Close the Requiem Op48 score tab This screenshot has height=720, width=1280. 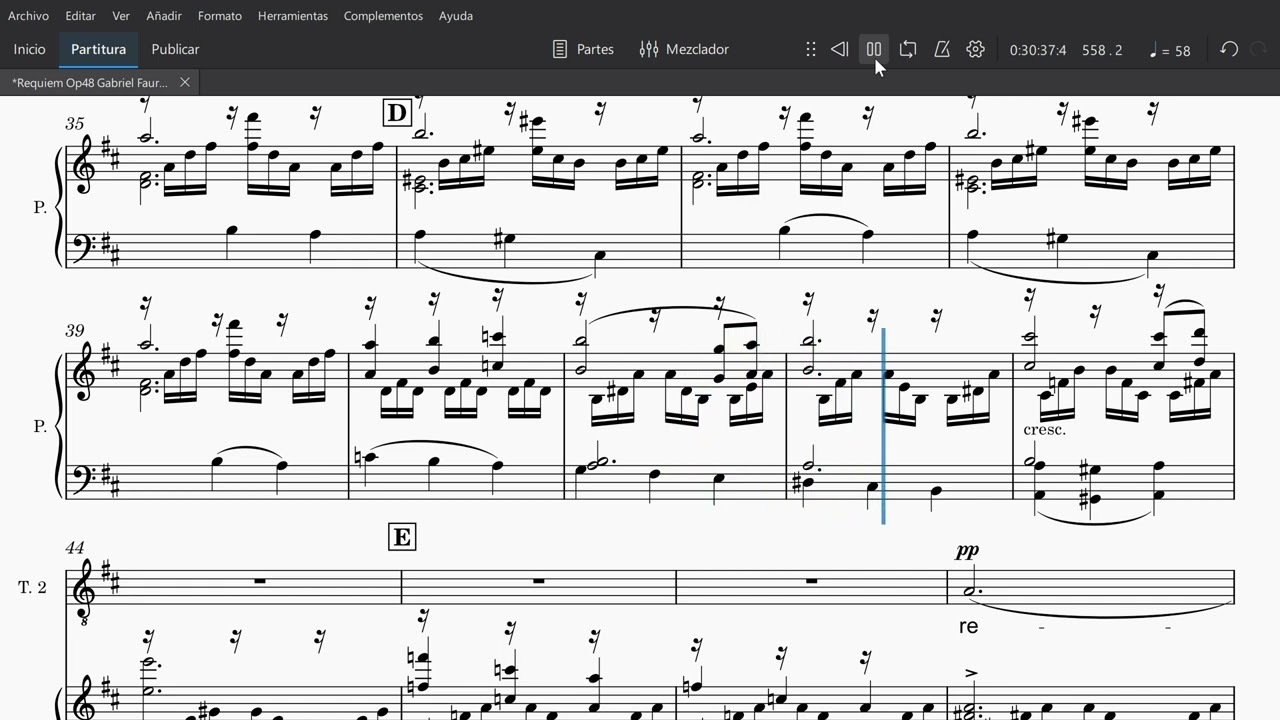point(185,82)
